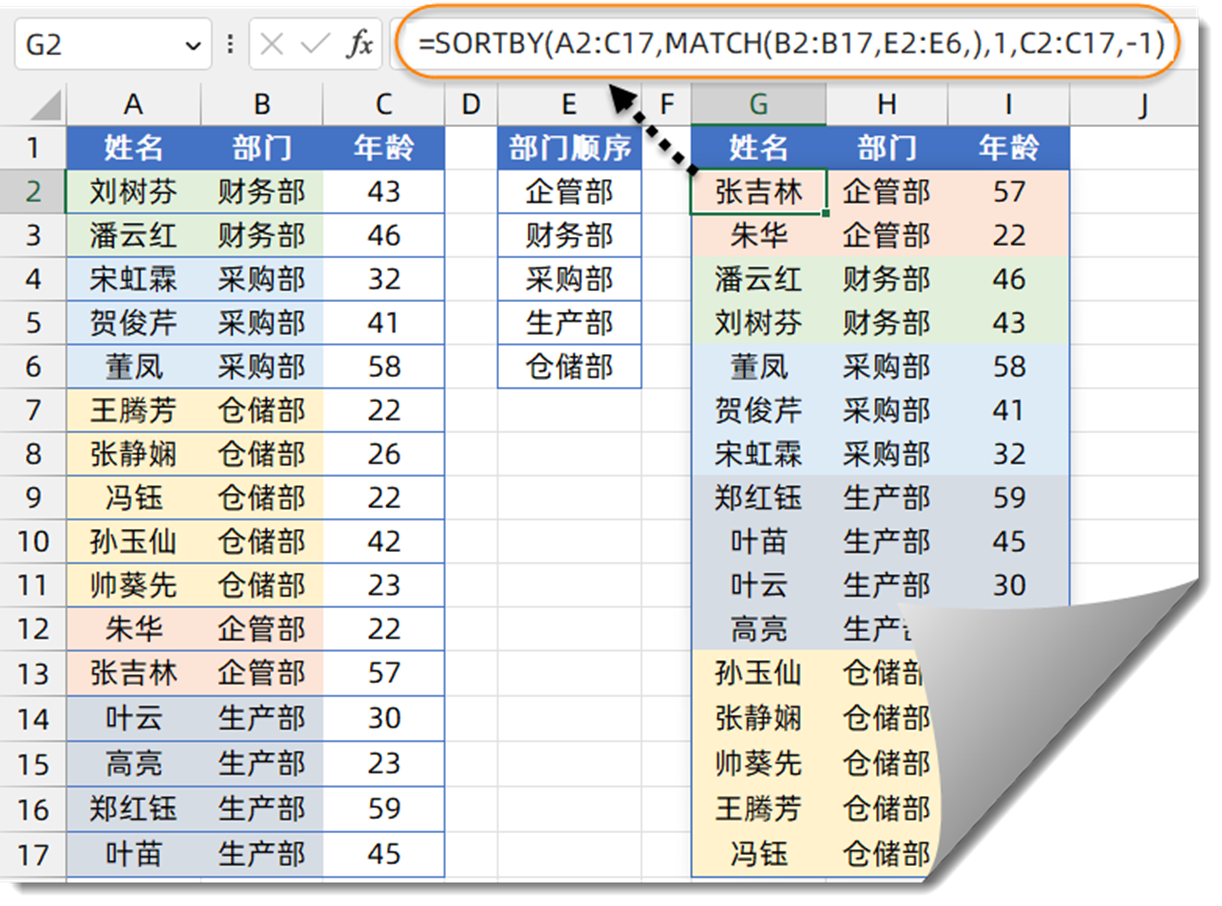
Task: Click cell G12 高亮
Action: click(x=759, y=629)
